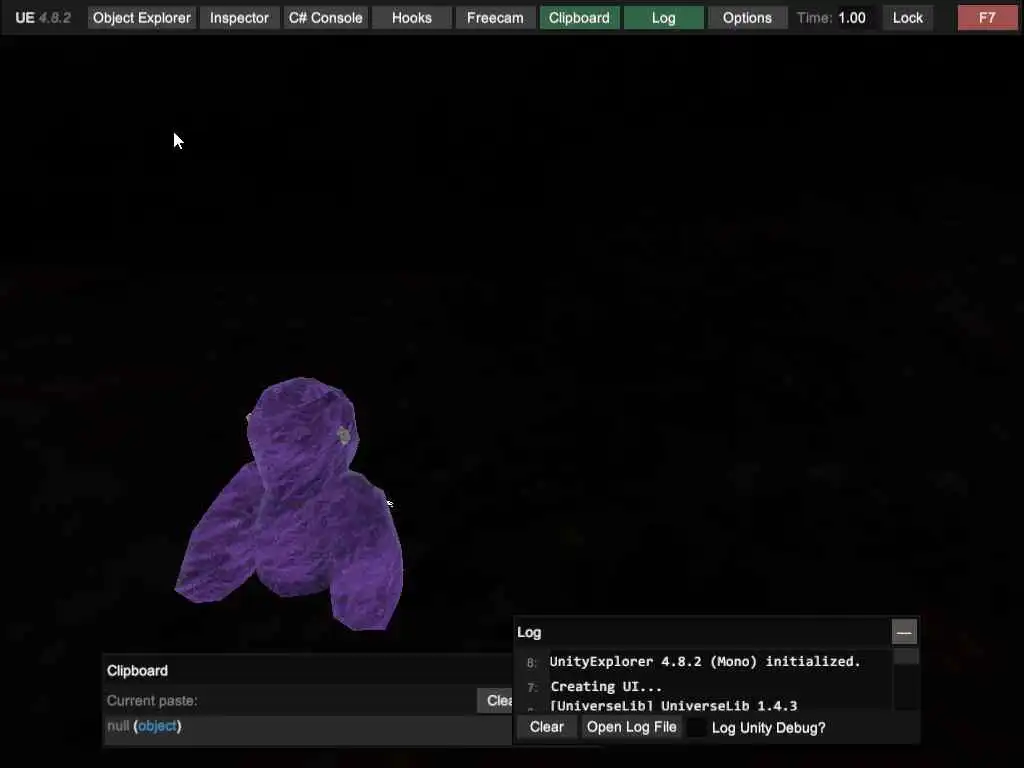
Task: Minimize the Log panel with the dash icon
Action: click(904, 632)
